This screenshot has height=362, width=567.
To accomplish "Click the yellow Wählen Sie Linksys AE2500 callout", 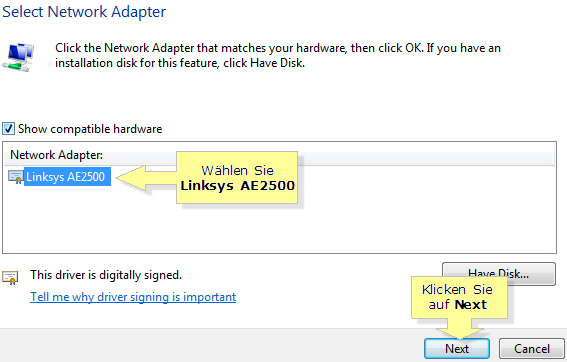I will tap(237, 178).
